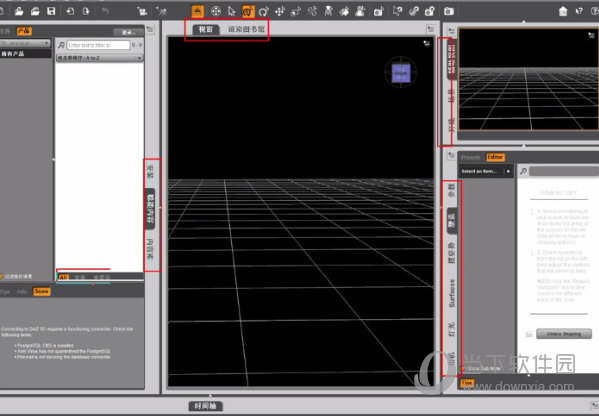
Task: Select the All filter tab
Action: point(63,277)
